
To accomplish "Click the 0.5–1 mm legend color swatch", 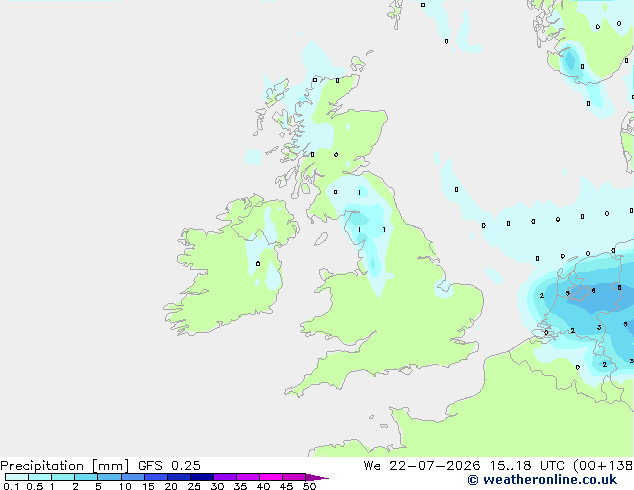I will [40, 477].
